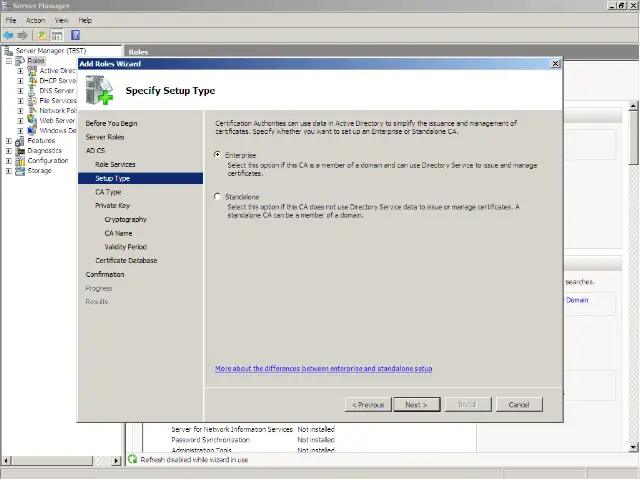Click the Forward arrow toolbar icon
640x480 pixels.
click(22, 36)
